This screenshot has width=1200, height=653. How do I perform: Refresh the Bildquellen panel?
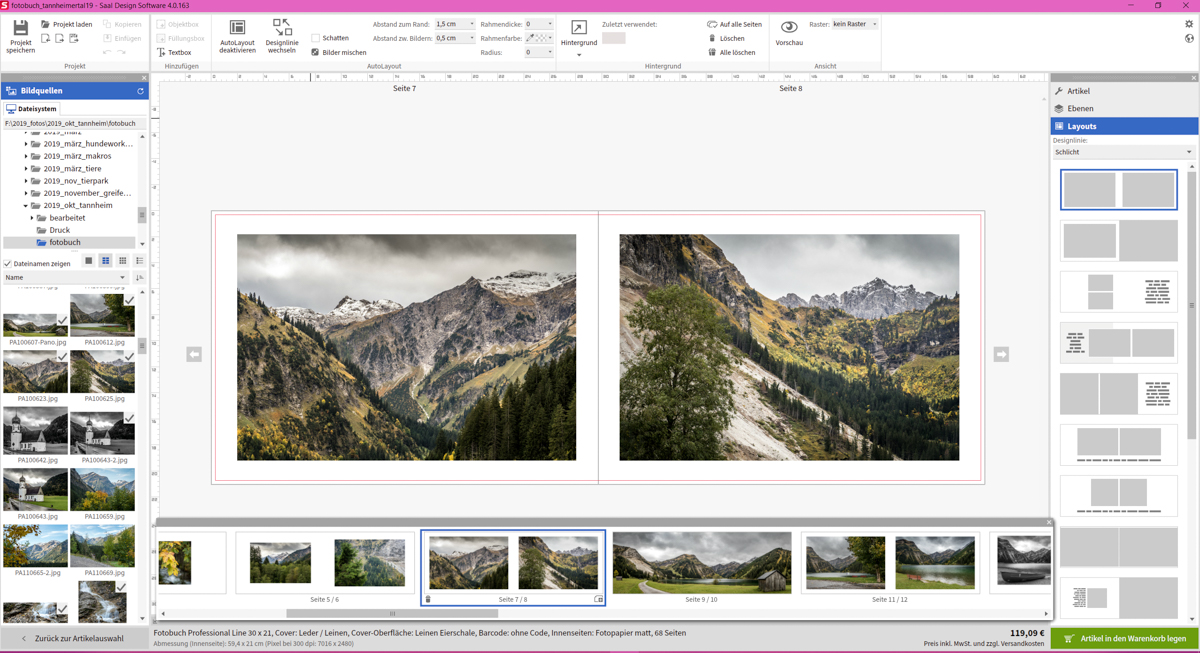pos(140,91)
